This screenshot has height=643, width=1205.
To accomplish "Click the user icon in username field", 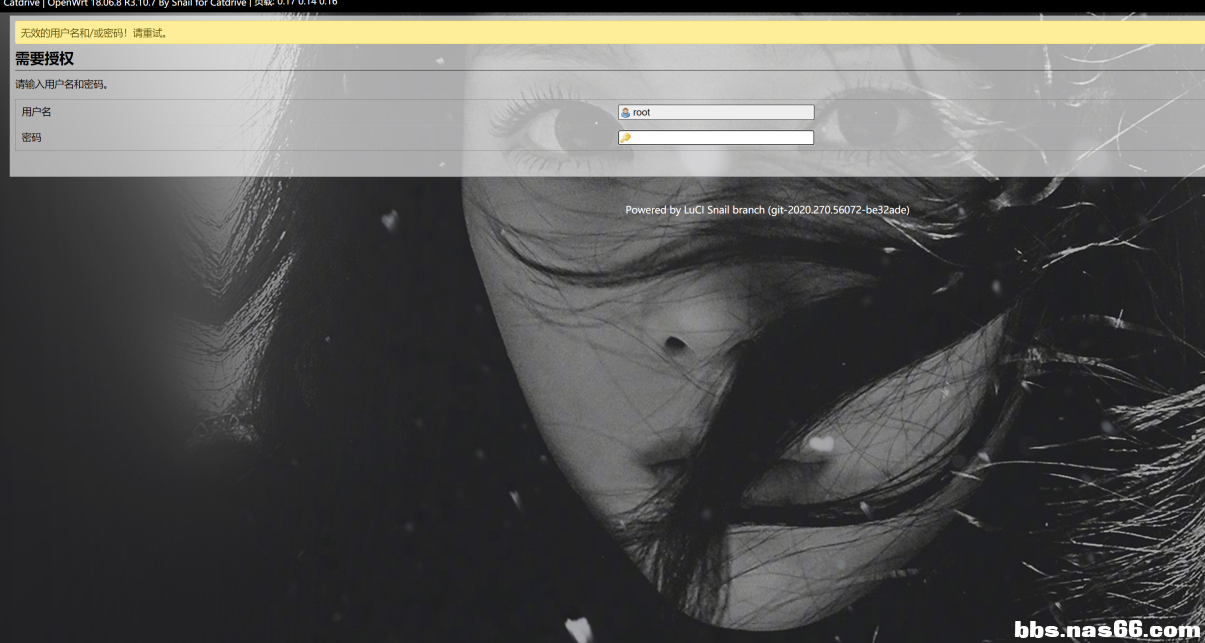I will point(625,113).
